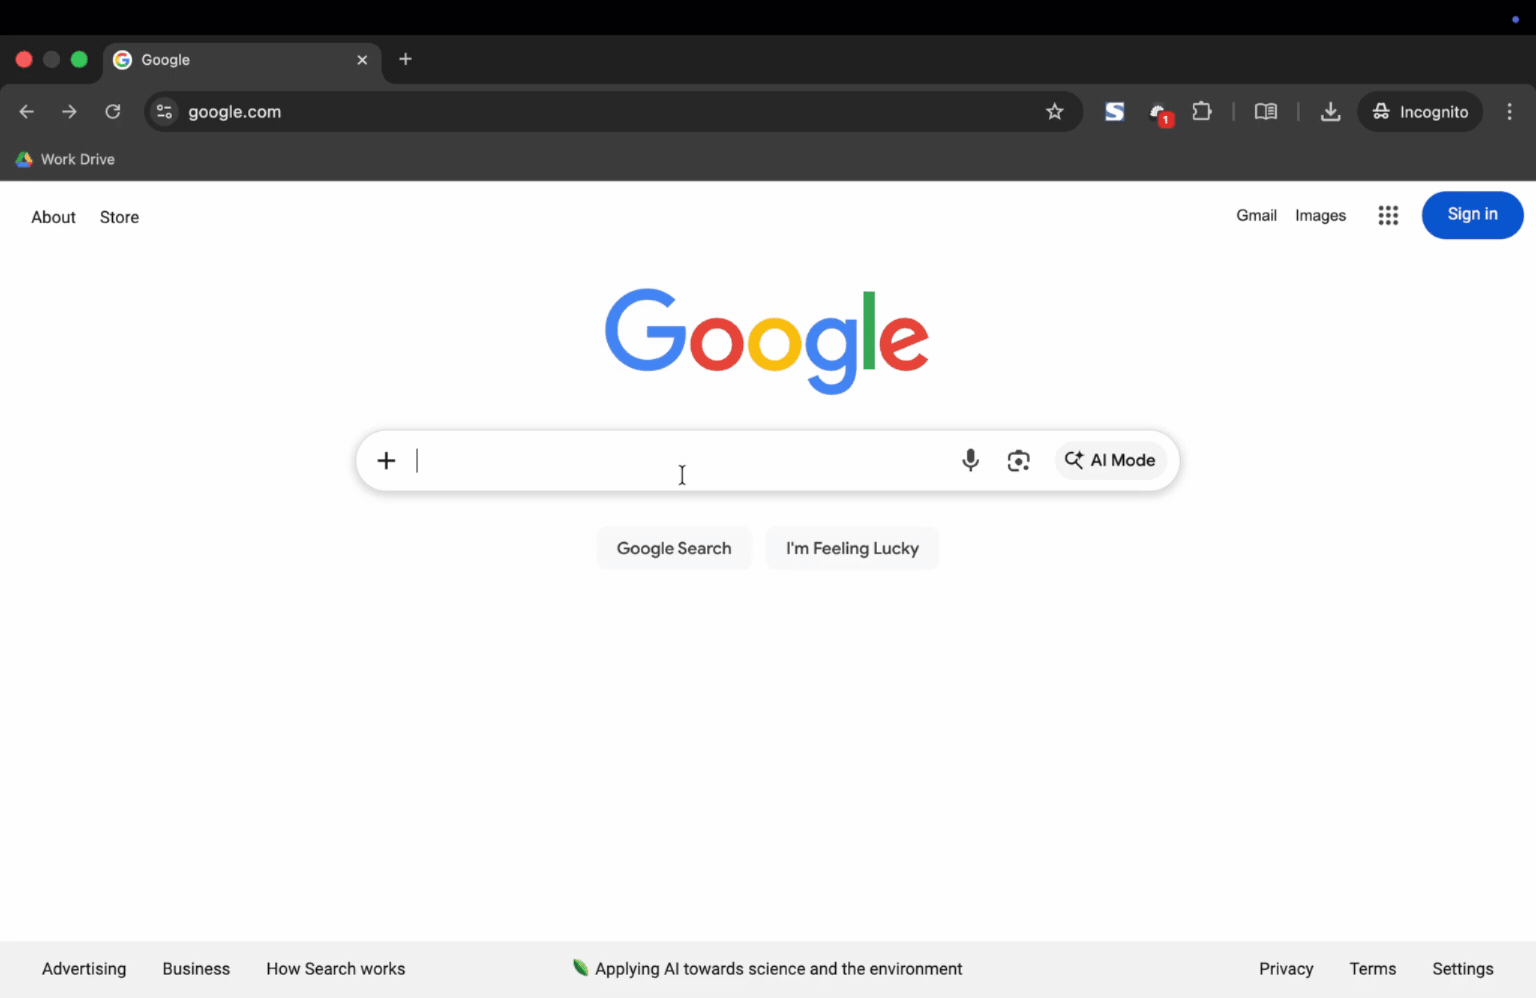Click the blue S extension icon
The width and height of the screenshot is (1536, 998).
pos(1114,112)
